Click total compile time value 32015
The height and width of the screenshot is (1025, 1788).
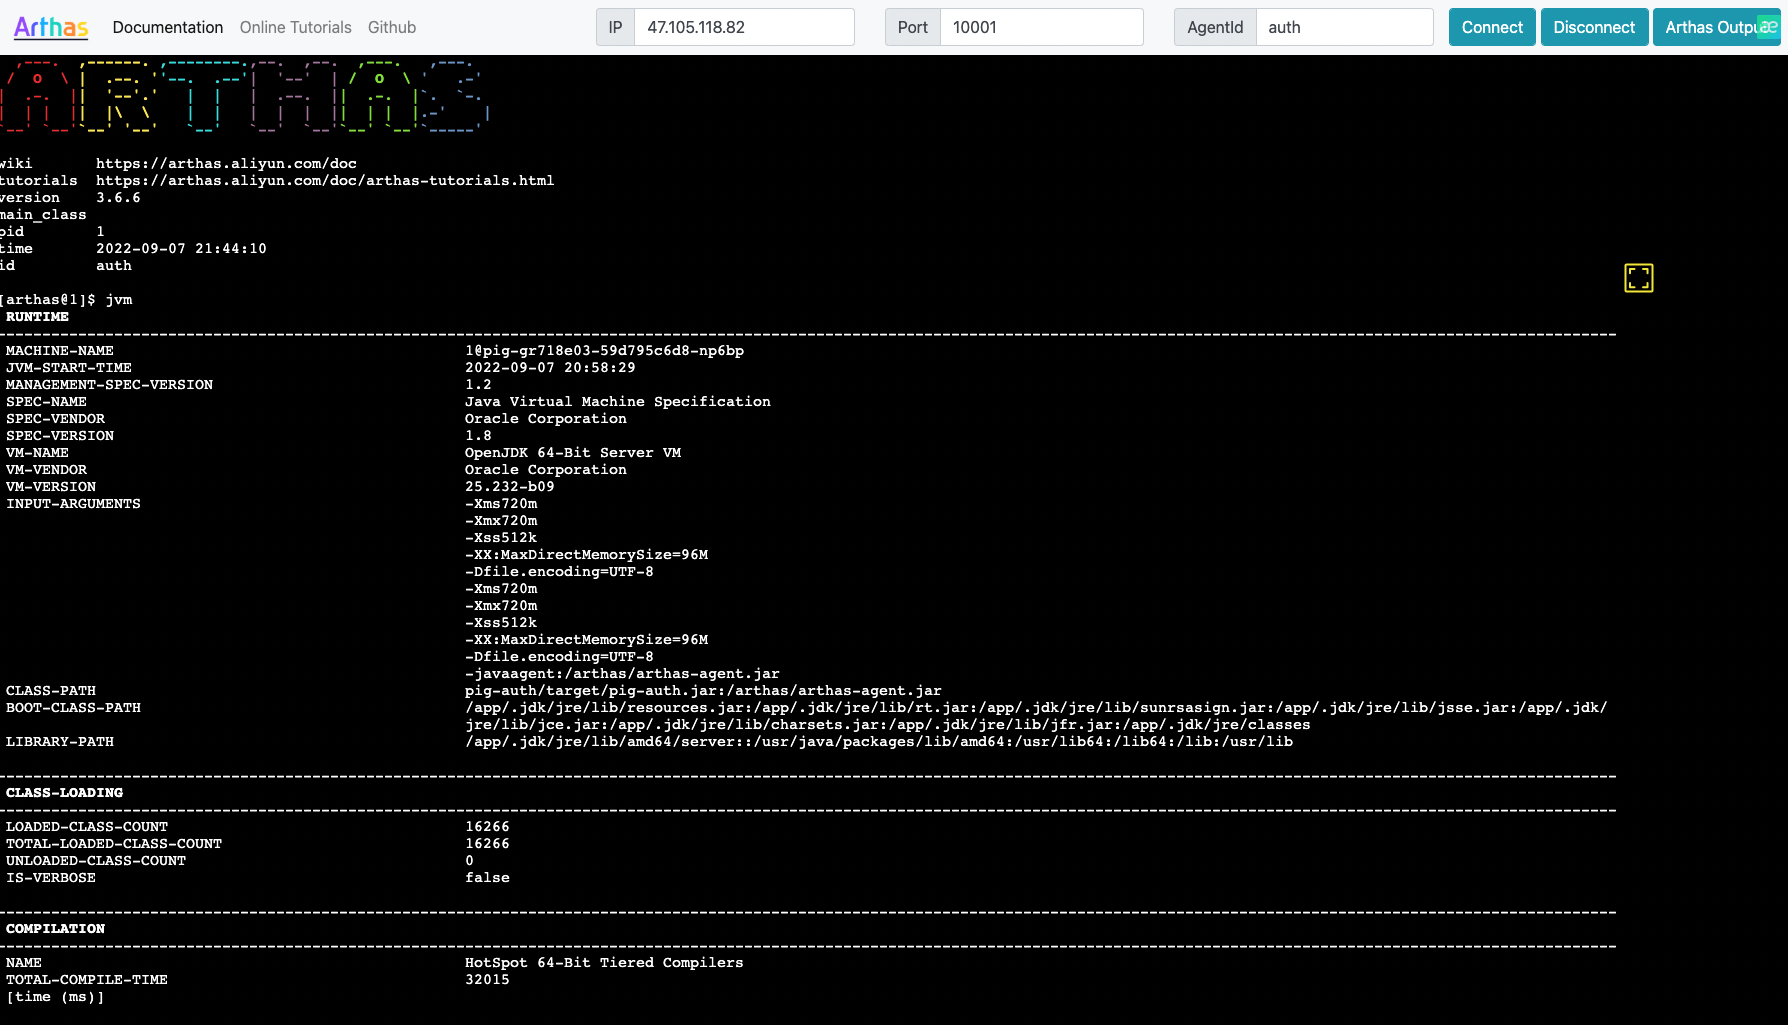(487, 980)
